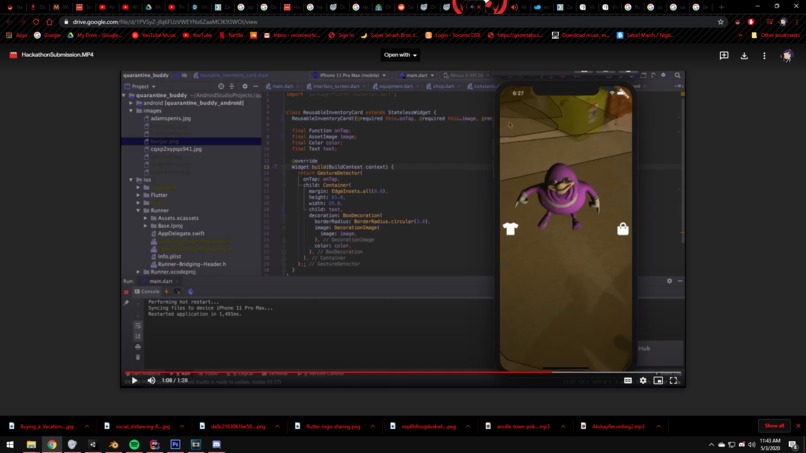
Task: Open the Windows Start menu
Action: click(10, 444)
